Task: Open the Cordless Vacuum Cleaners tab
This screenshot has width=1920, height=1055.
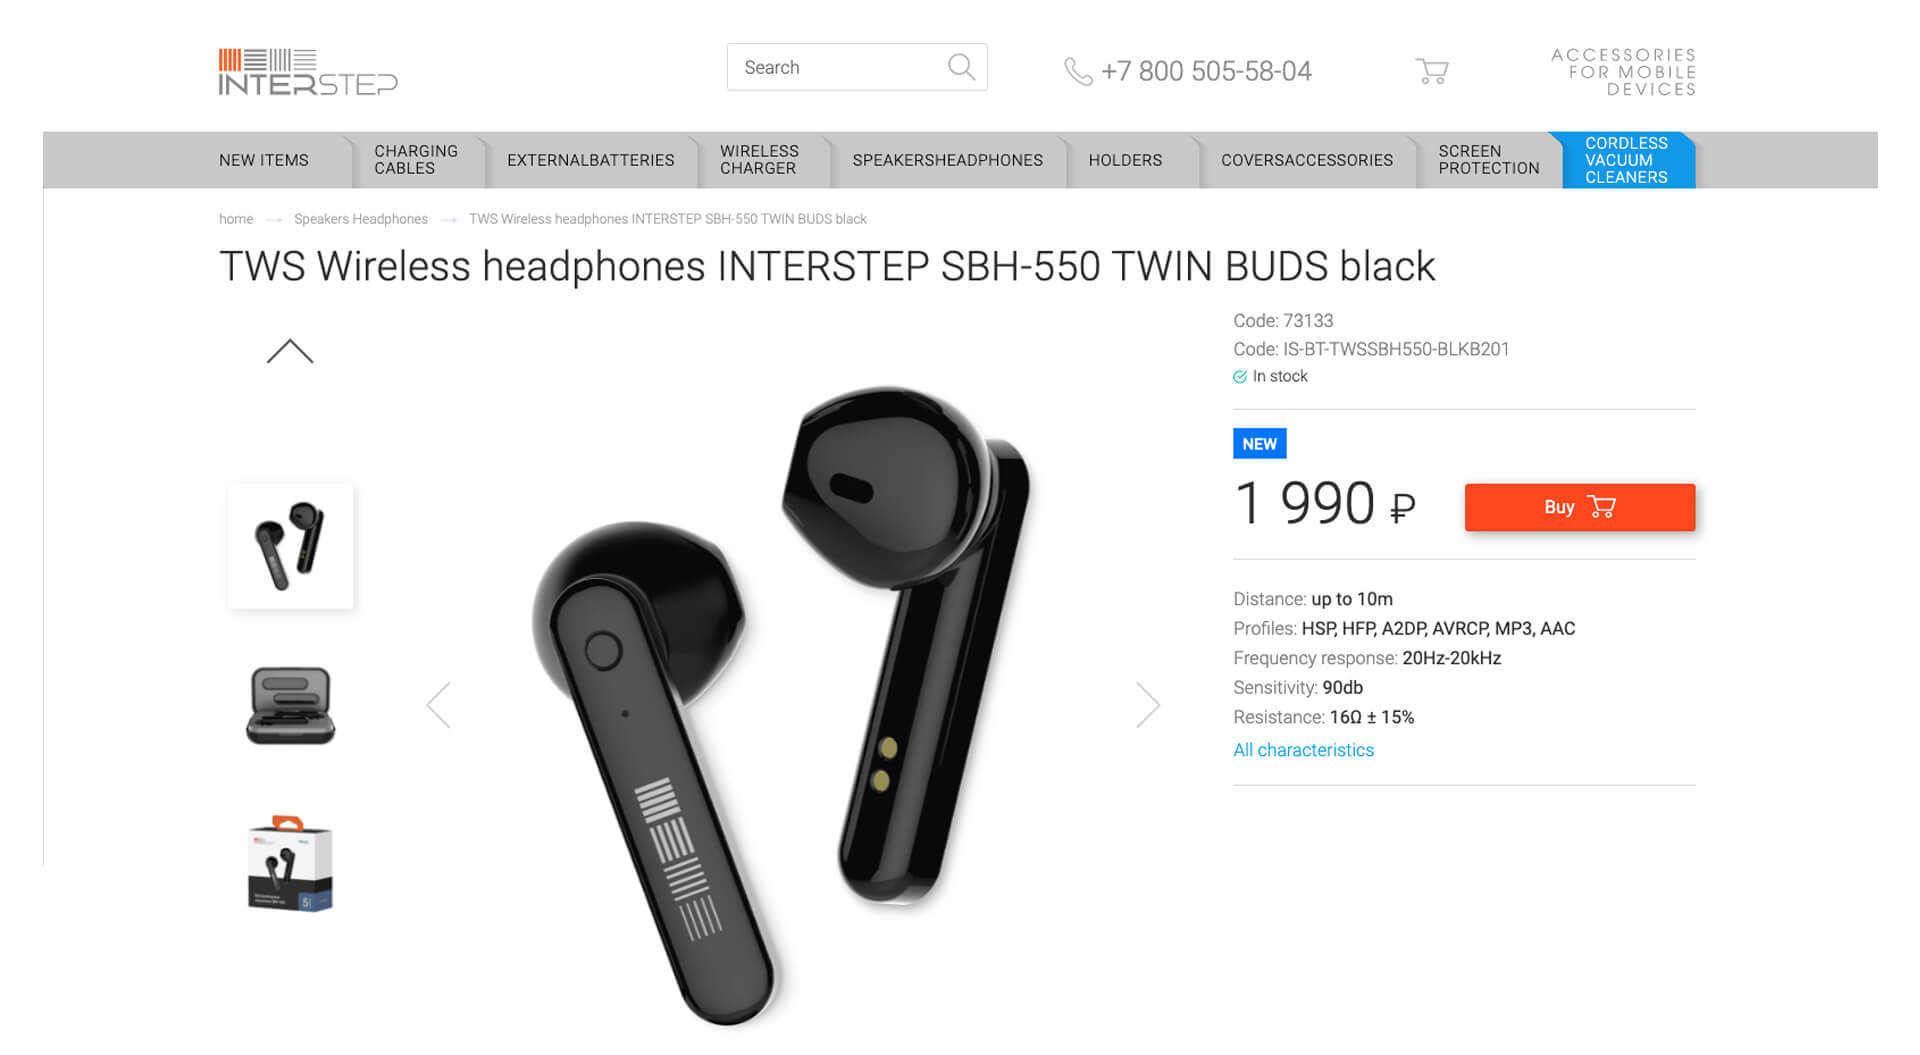Action: (1626, 160)
